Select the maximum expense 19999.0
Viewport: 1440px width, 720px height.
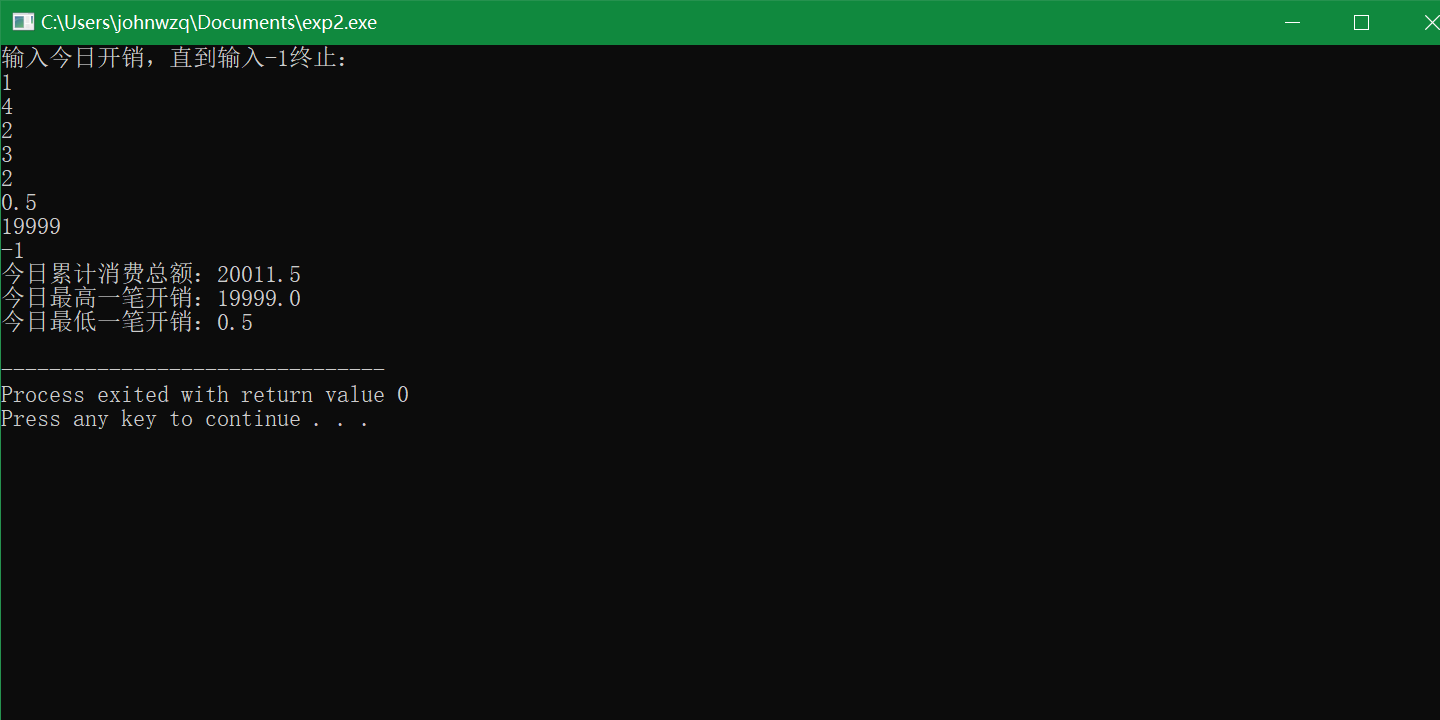[x=258, y=298]
